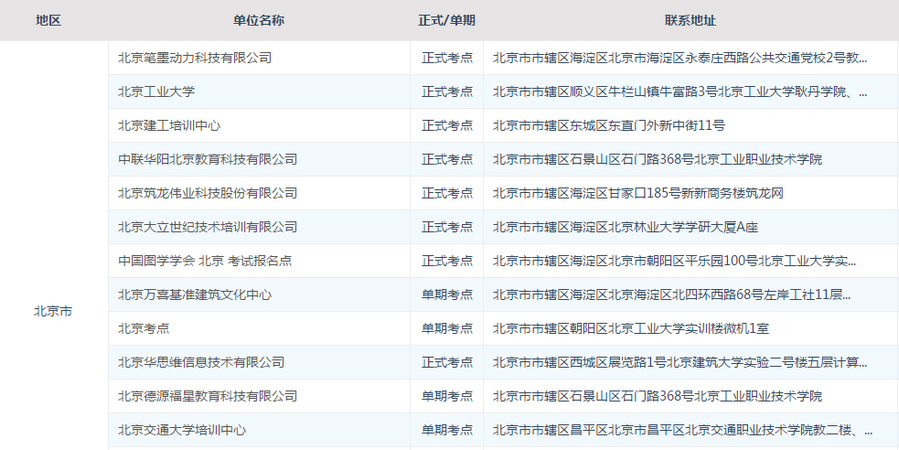Select the 北京市 region cell
This screenshot has height=450, width=899.
tap(53, 312)
